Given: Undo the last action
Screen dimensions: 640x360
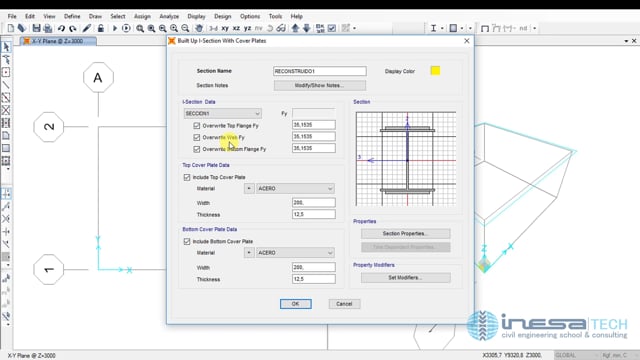Looking at the screenshot, I should click(x=61, y=28).
